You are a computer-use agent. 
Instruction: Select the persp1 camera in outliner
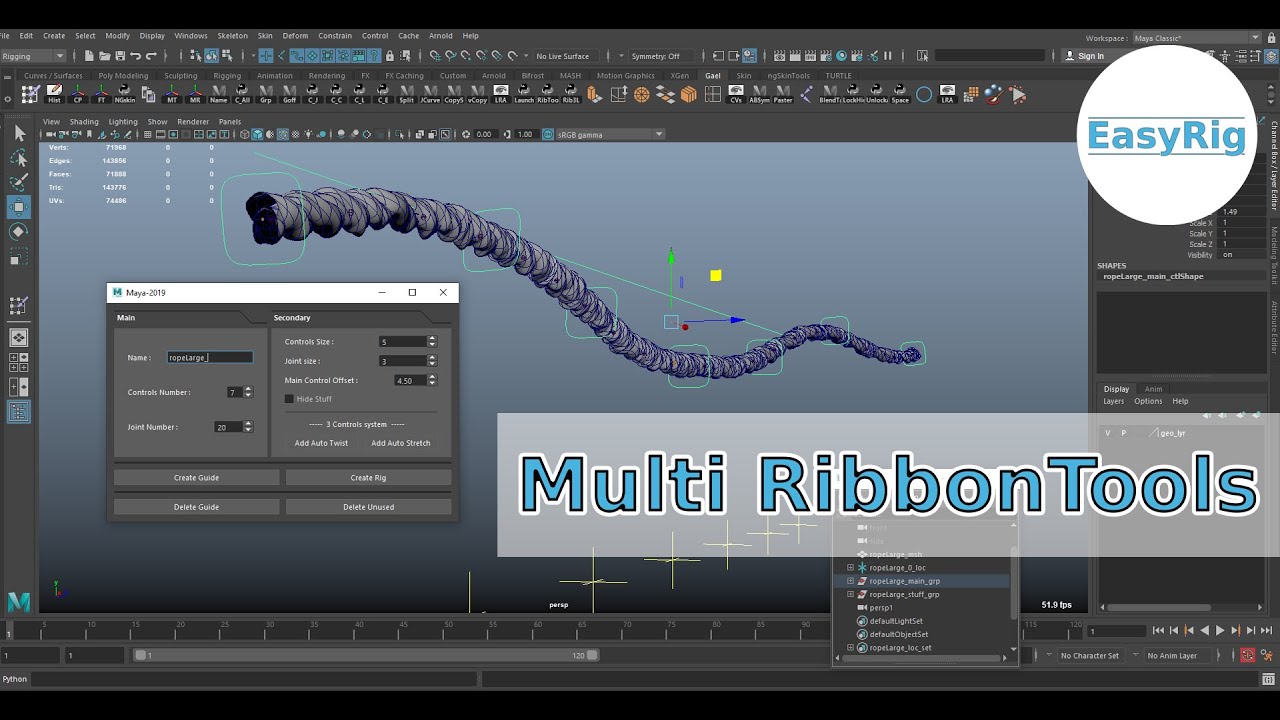click(880, 608)
